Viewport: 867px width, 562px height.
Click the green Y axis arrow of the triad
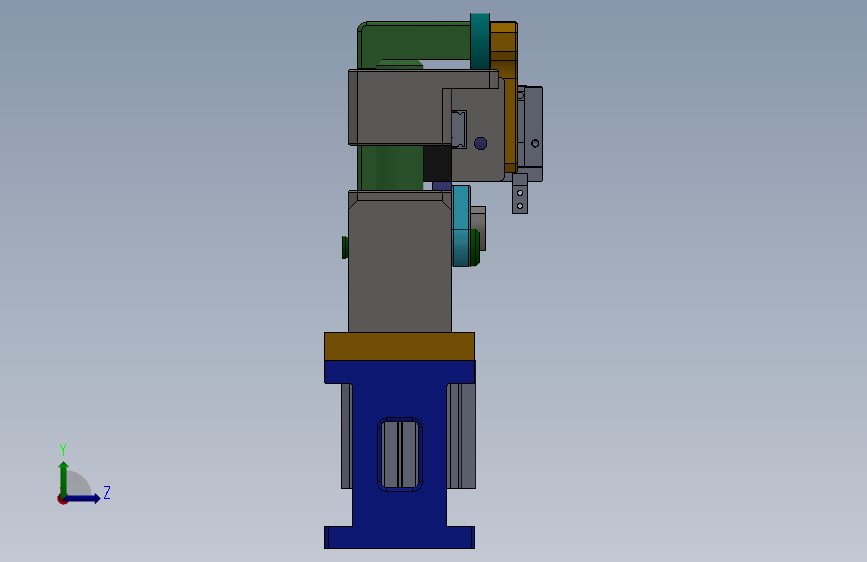(64, 478)
